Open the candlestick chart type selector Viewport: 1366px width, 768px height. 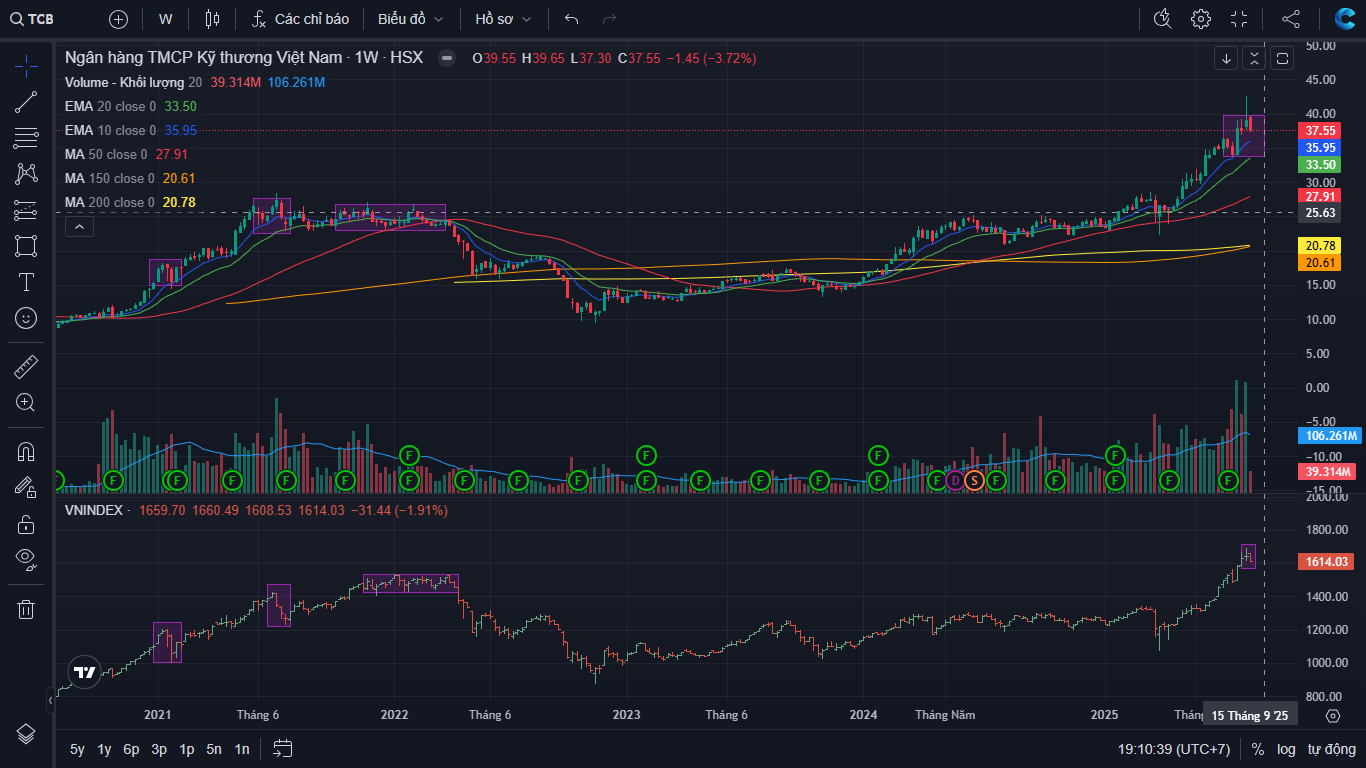coord(211,19)
